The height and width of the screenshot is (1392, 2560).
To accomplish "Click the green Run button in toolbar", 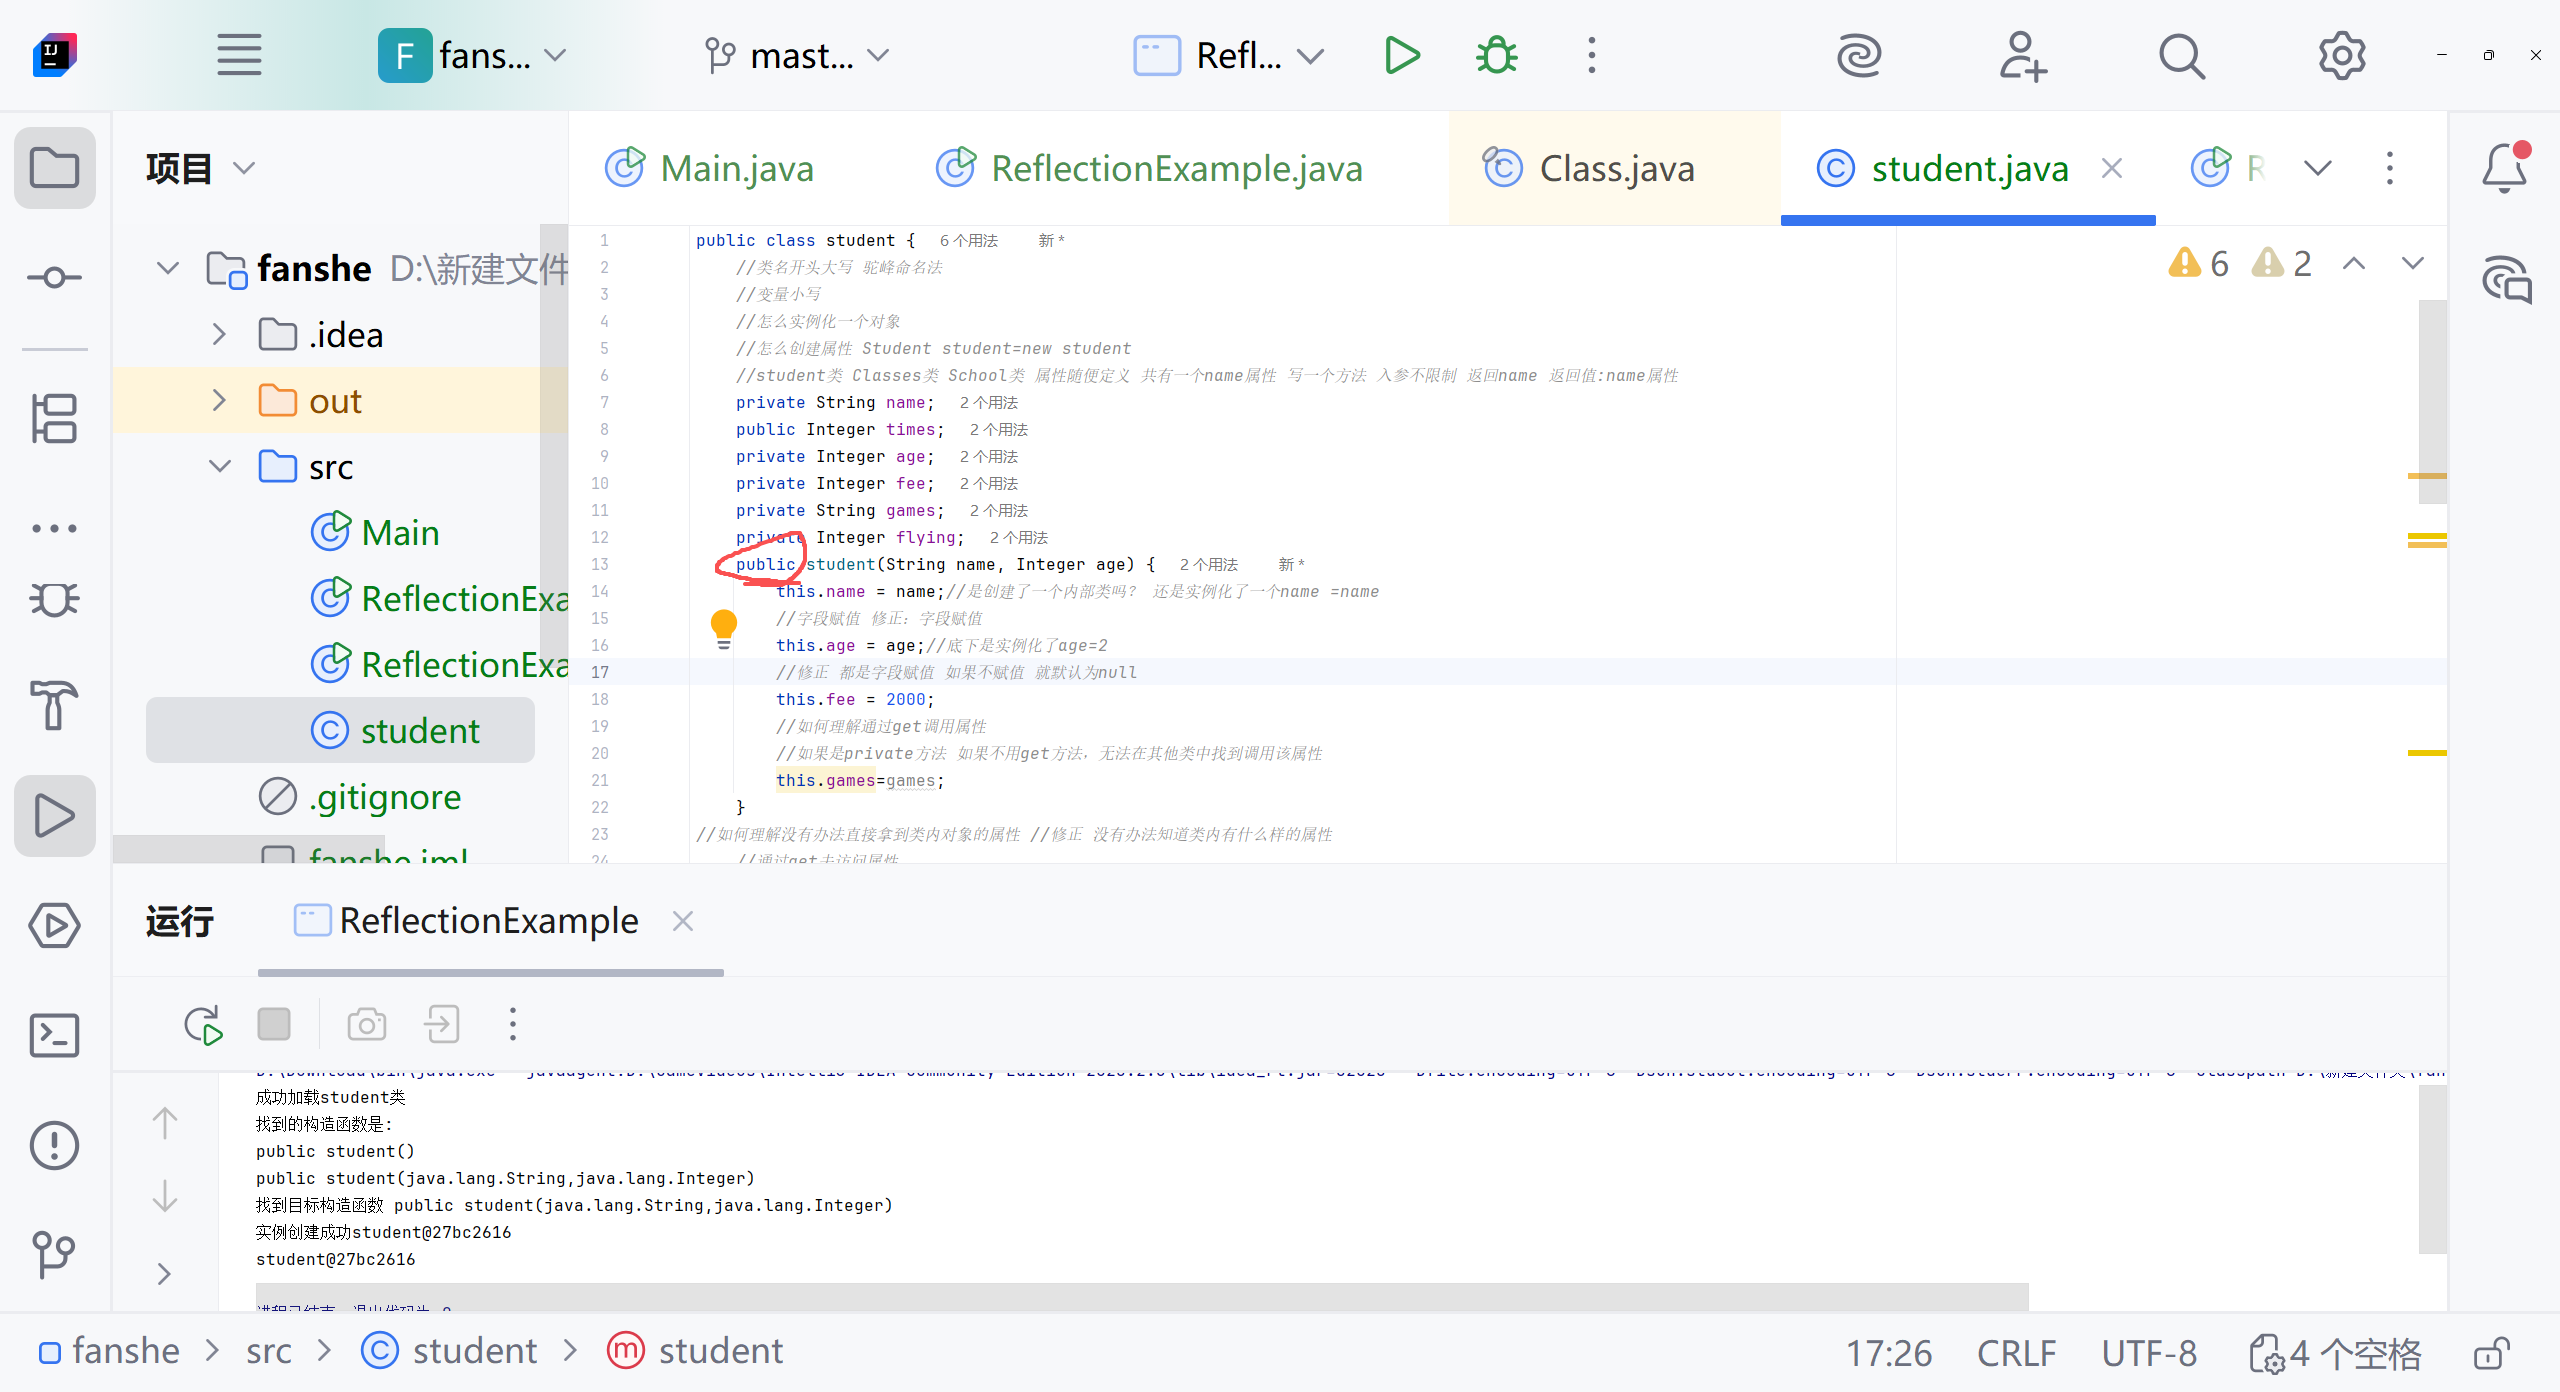I will (1402, 55).
